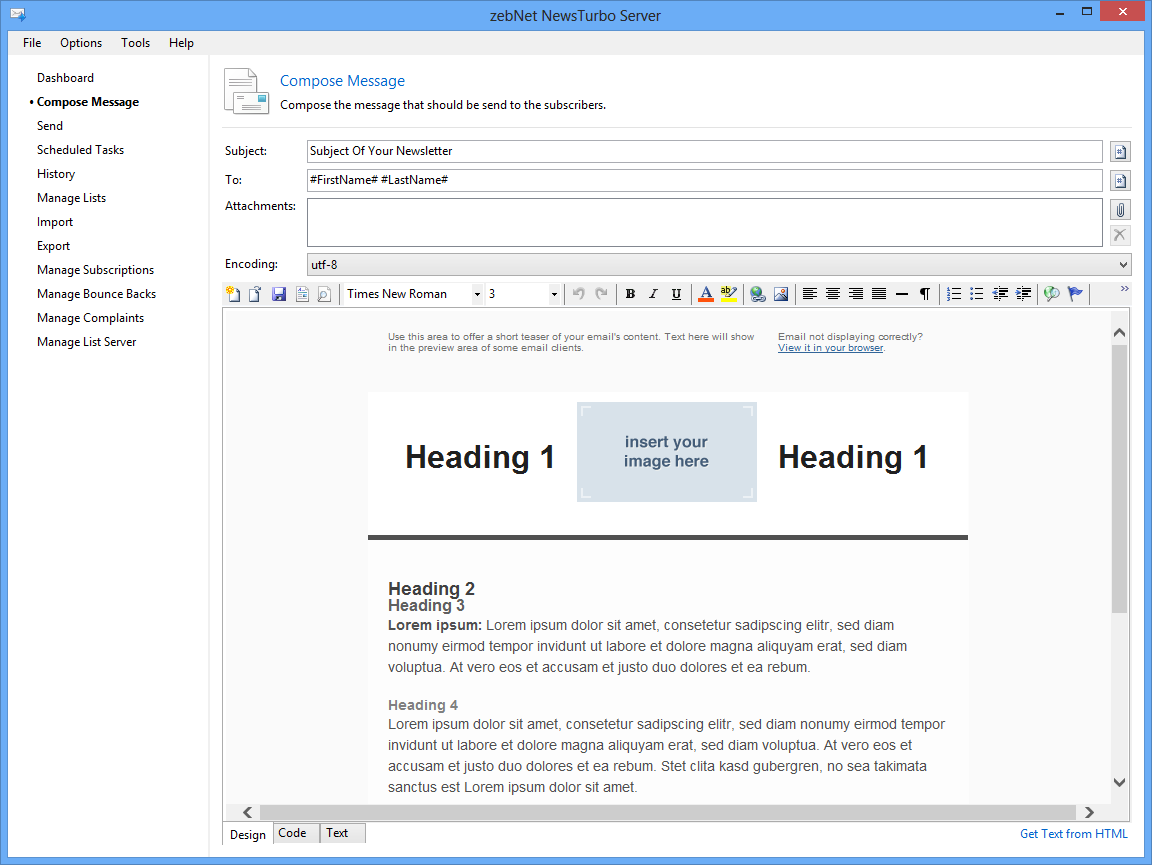The width and height of the screenshot is (1152, 865).
Task: Insert a numbered list
Action: point(954,294)
